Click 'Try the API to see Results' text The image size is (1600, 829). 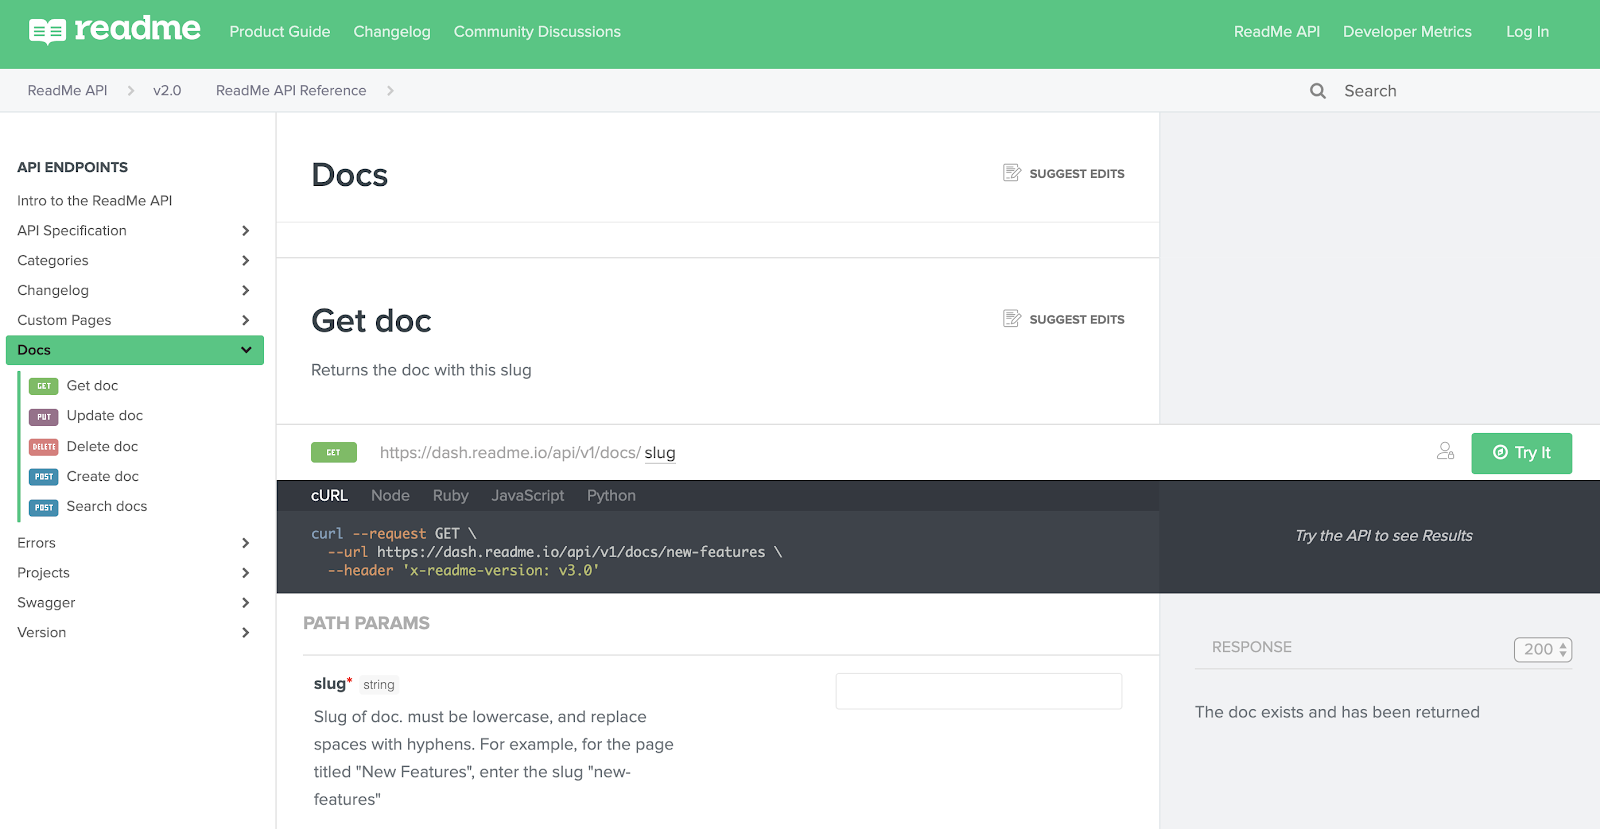coord(1384,536)
